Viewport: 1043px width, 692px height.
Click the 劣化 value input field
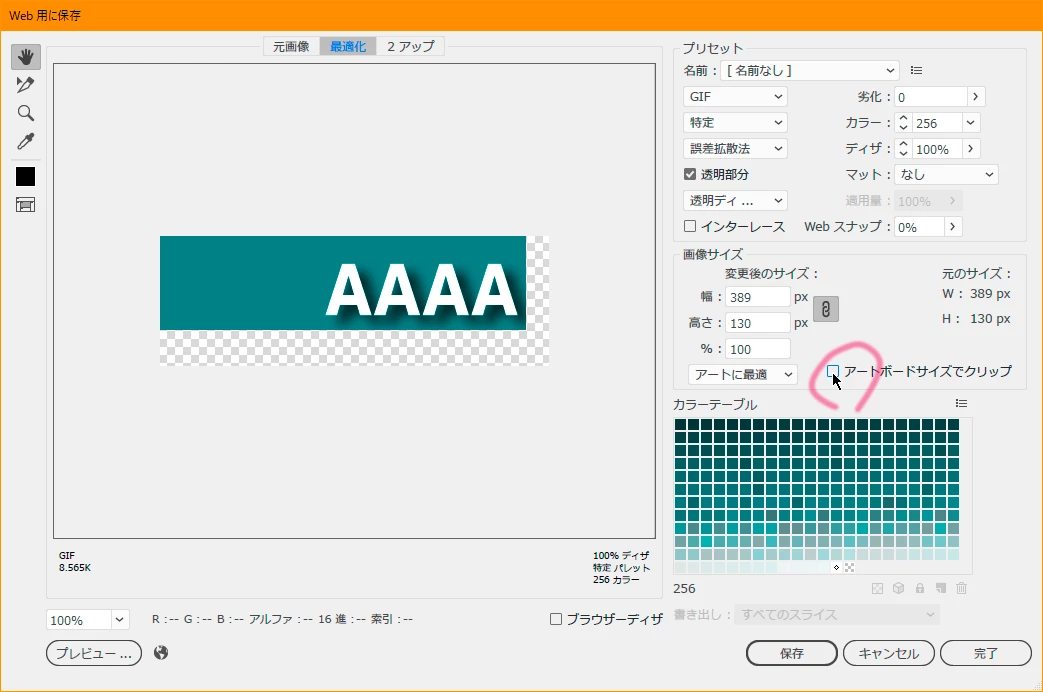click(931, 96)
